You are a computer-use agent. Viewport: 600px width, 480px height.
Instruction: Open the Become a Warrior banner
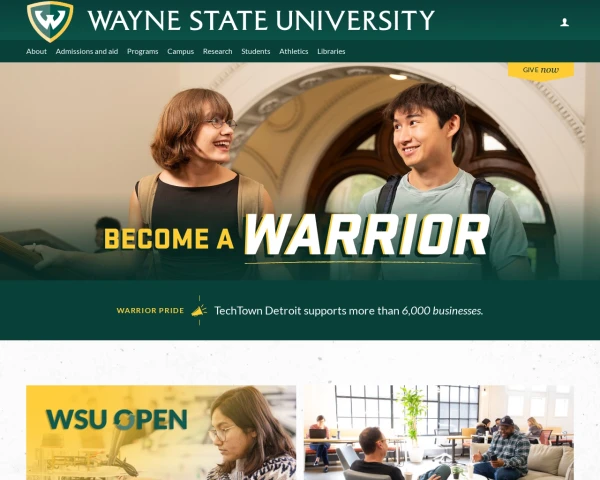297,239
